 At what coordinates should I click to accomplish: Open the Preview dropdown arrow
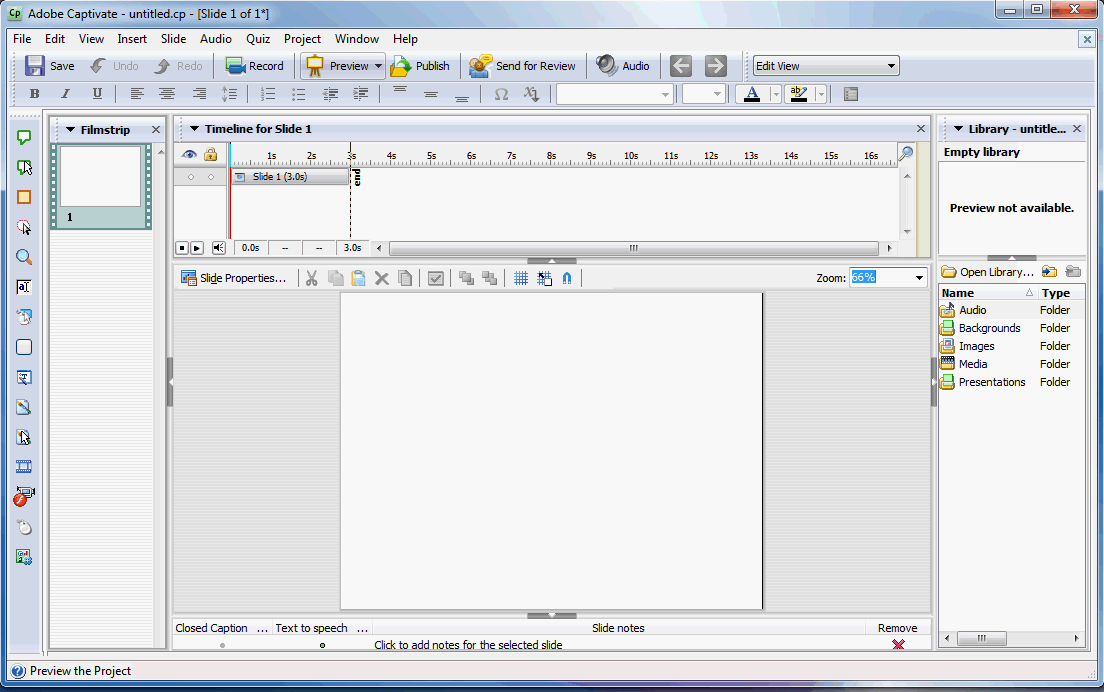click(378, 66)
